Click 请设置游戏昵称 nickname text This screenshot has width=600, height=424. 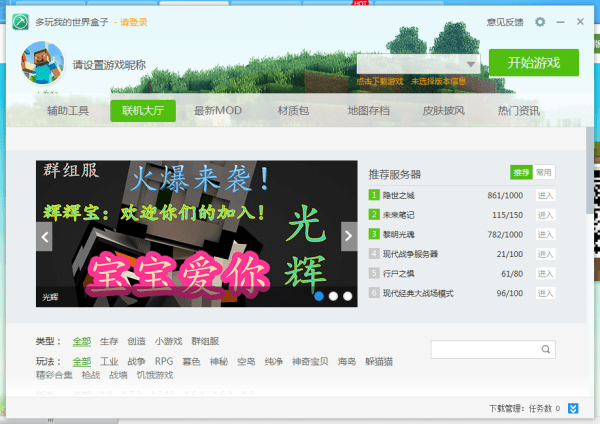109,65
